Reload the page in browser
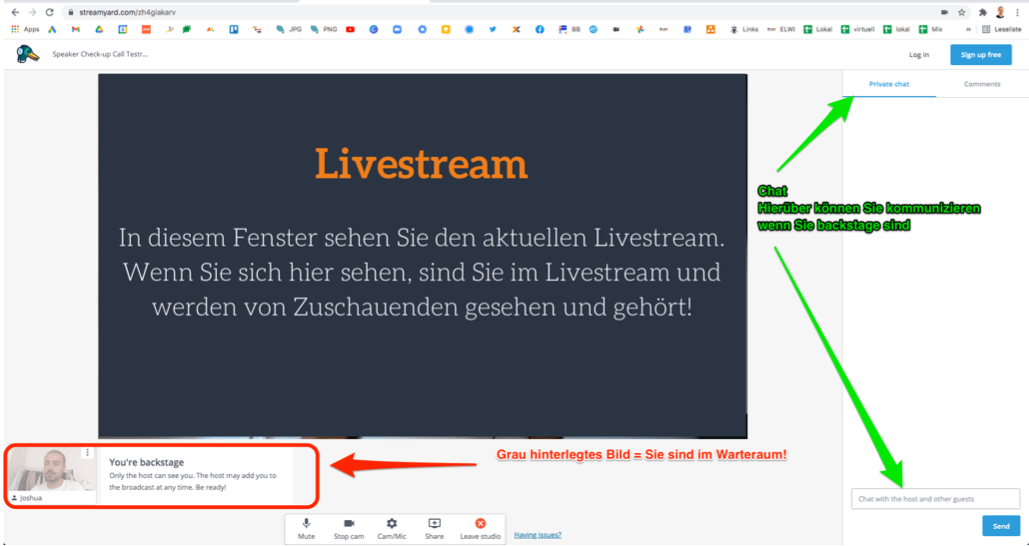 tap(49, 12)
